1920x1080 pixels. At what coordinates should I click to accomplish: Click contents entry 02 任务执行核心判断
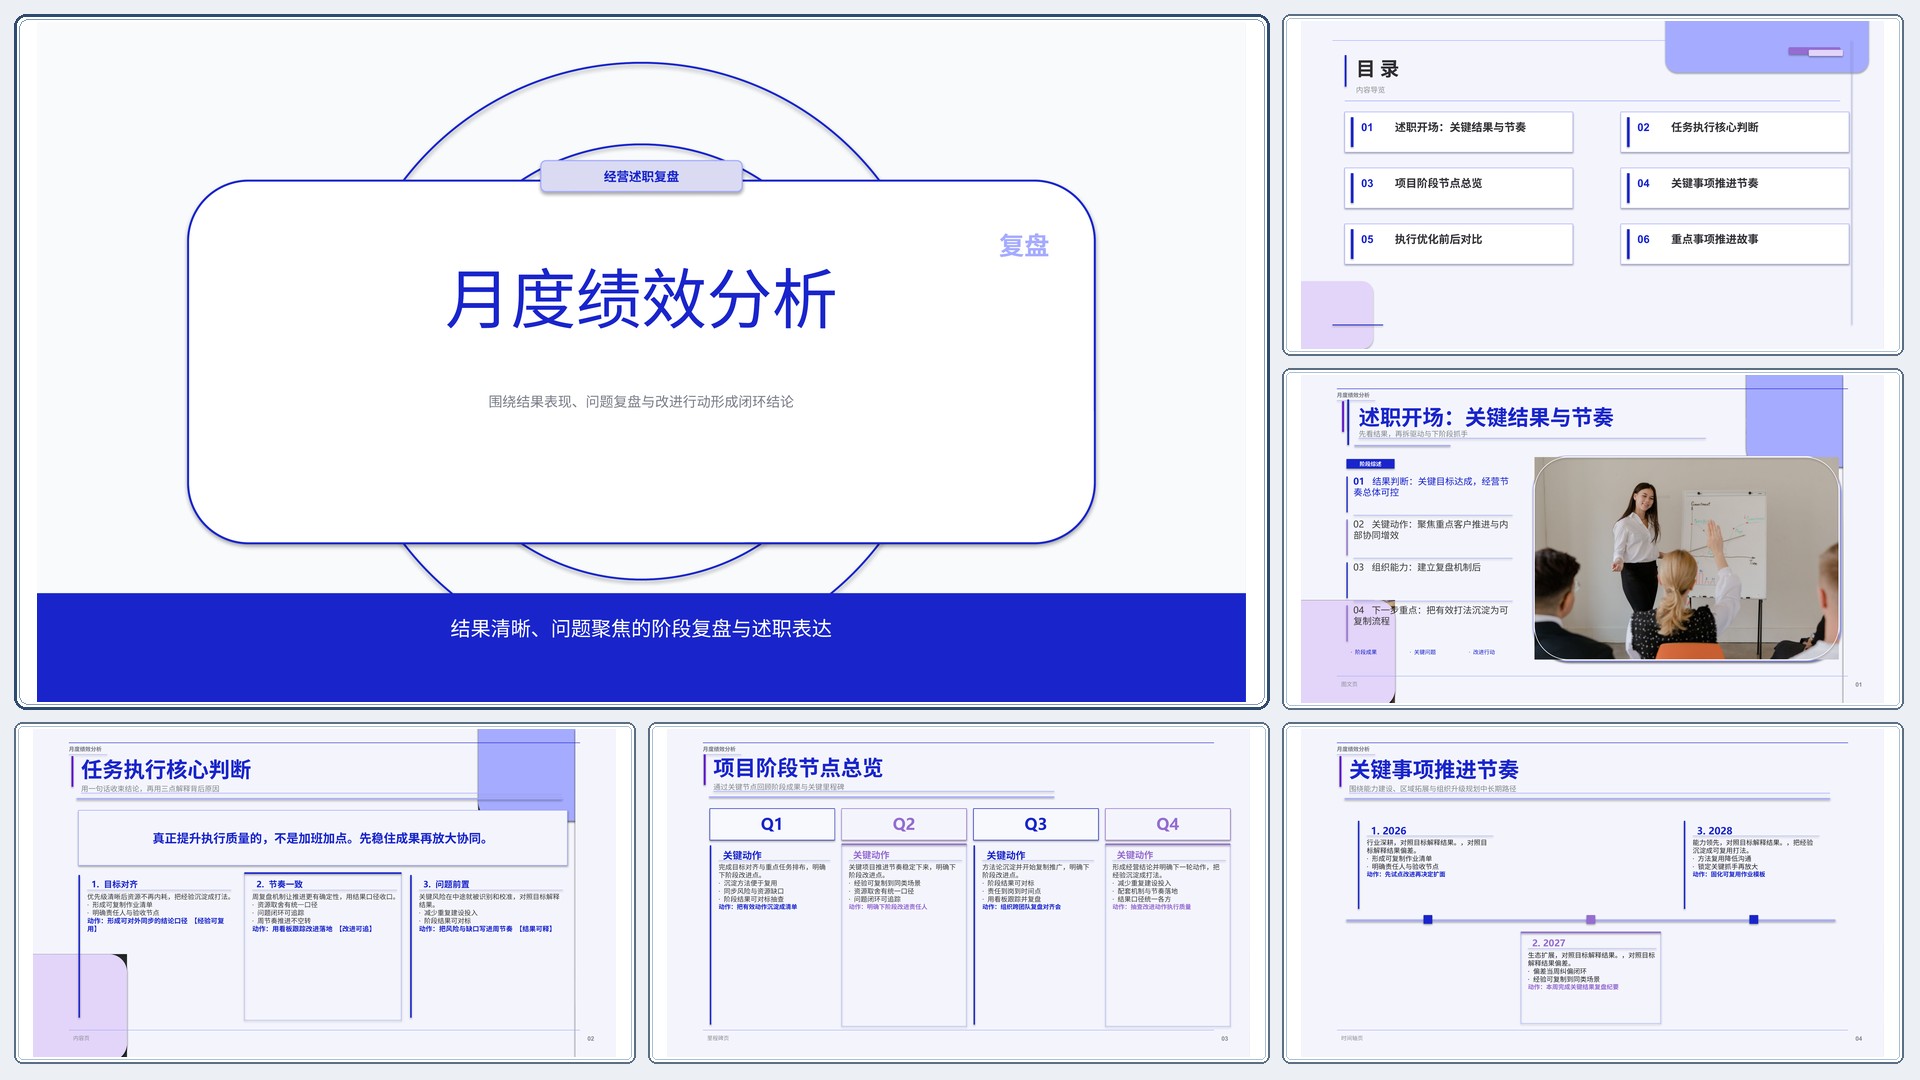[1735, 131]
